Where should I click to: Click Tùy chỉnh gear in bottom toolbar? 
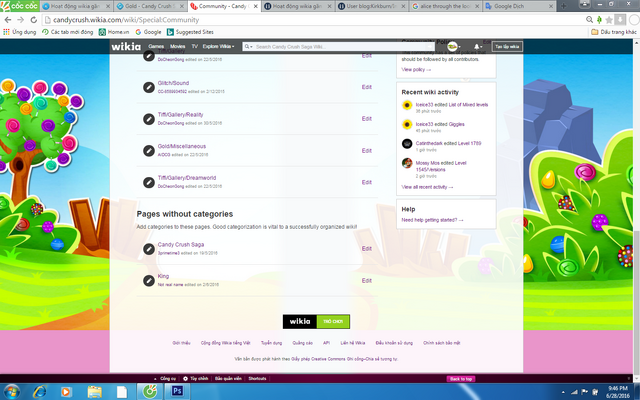(x=196, y=378)
